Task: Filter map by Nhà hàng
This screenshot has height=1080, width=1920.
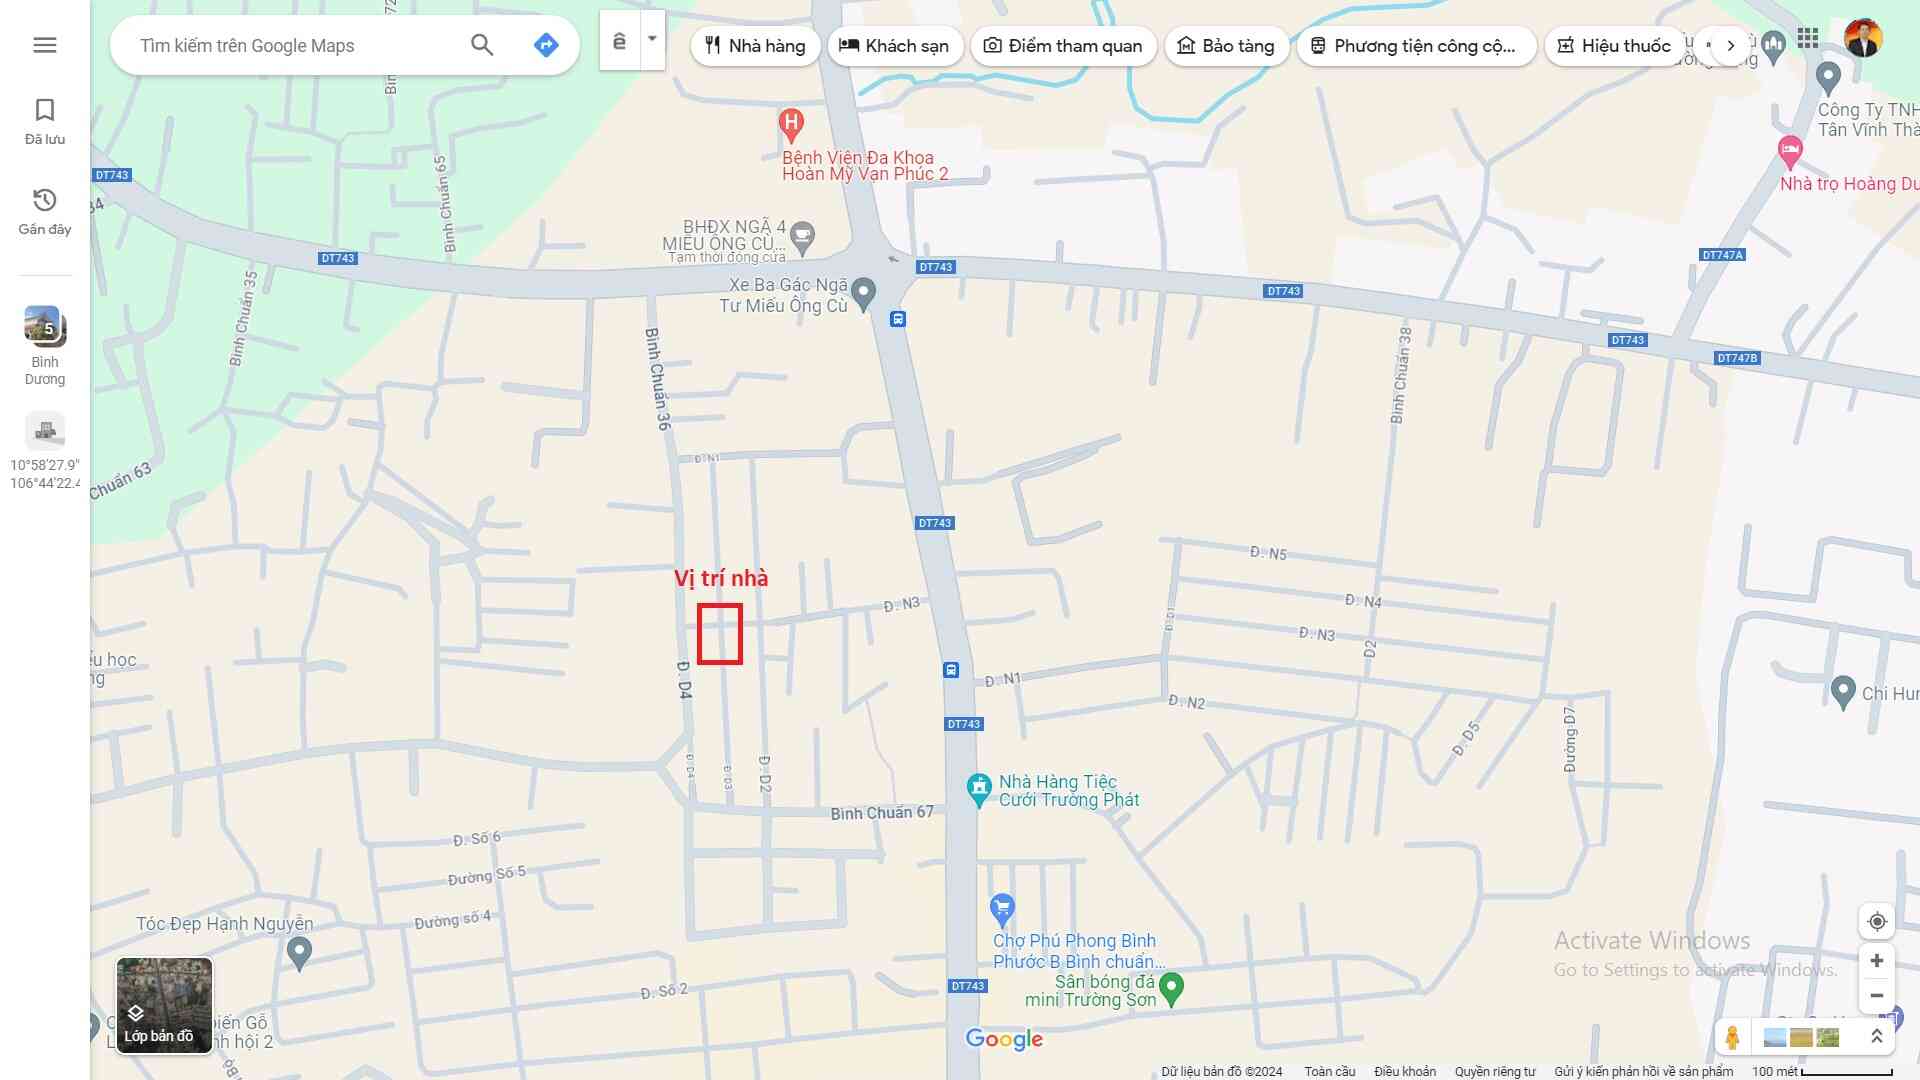Action: pos(755,46)
